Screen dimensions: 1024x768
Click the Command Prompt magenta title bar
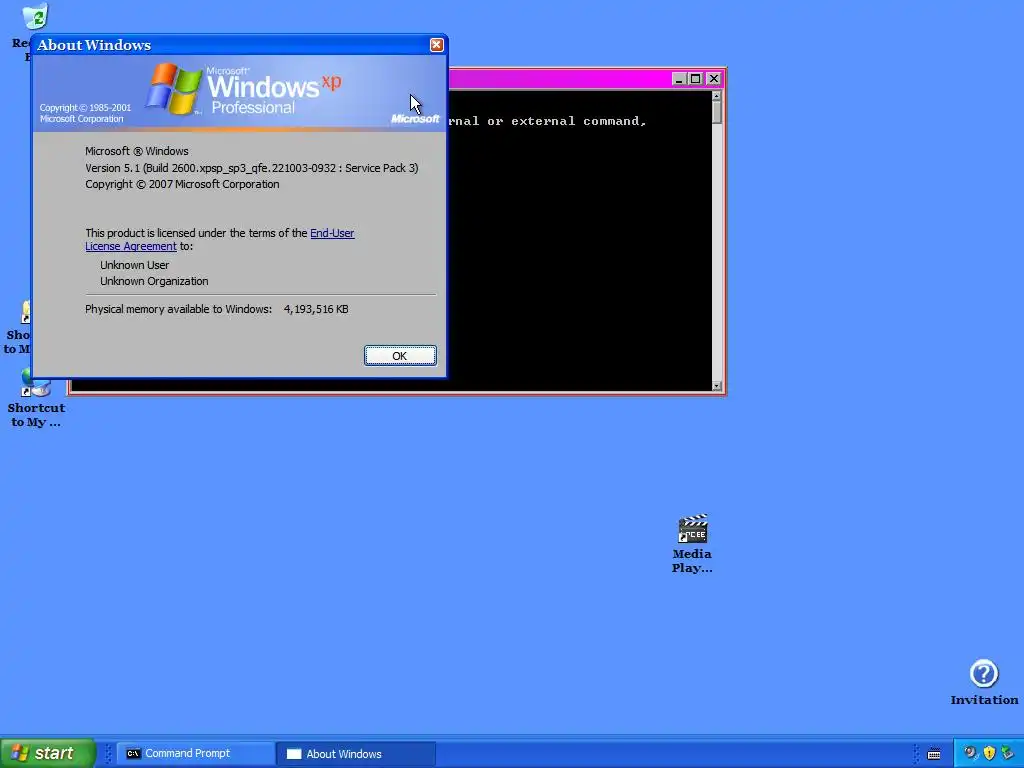558,79
